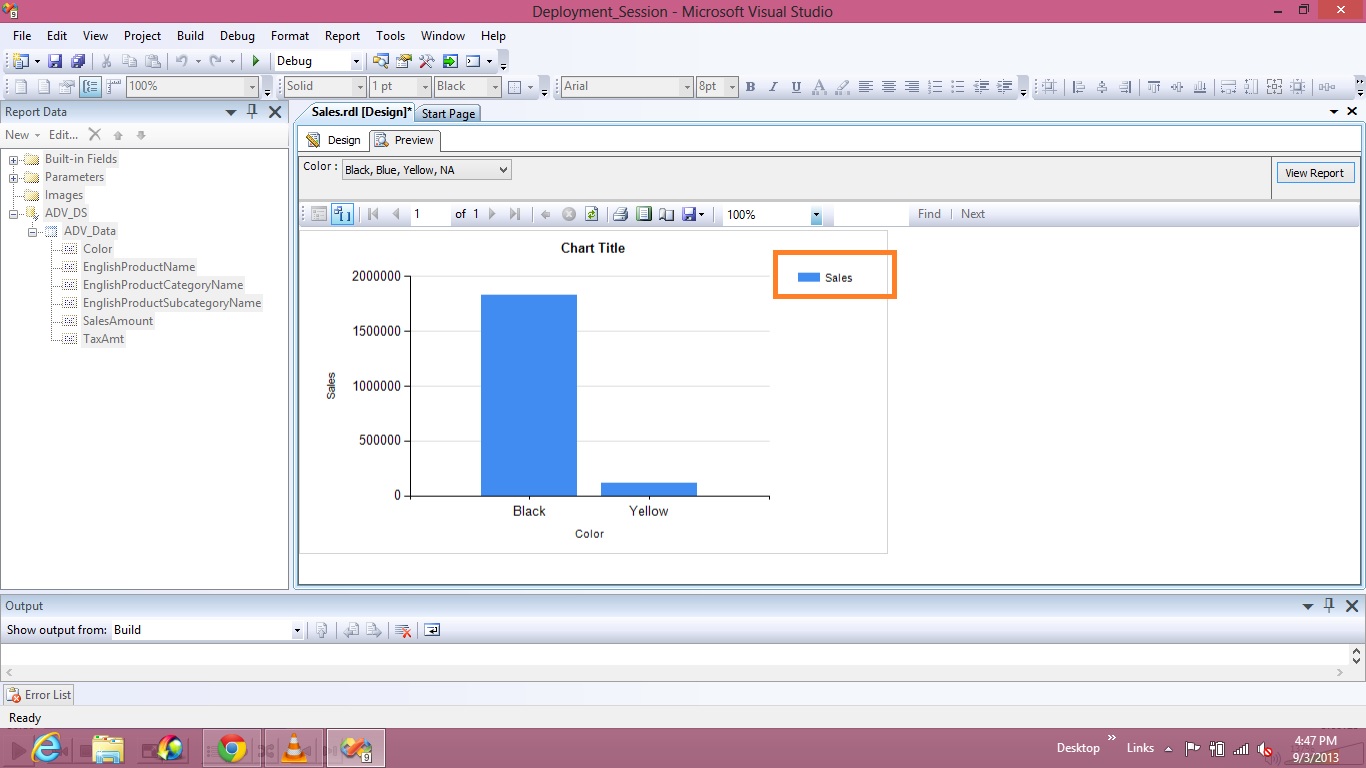Click the green Start Debugging arrow
Image resolution: width=1366 pixels, height=768 pixels.
pos(256,61)
